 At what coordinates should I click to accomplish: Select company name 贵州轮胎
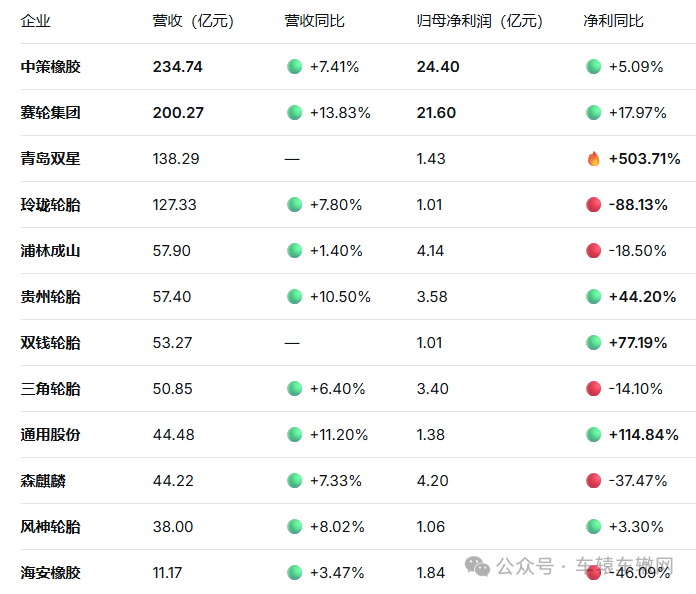point(50,297)
